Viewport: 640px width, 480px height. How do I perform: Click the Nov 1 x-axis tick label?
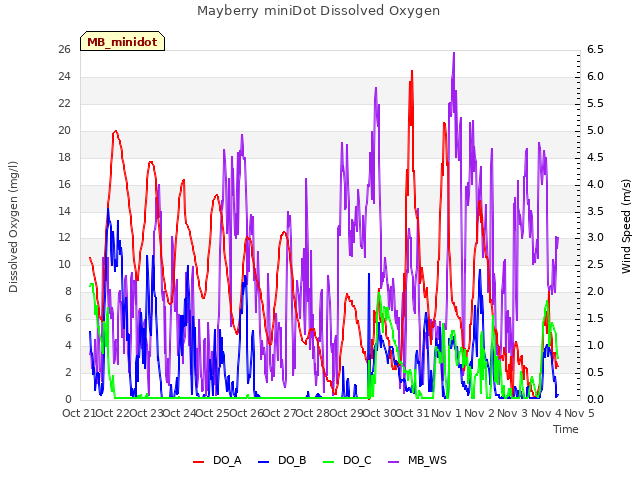pos(446,413)
